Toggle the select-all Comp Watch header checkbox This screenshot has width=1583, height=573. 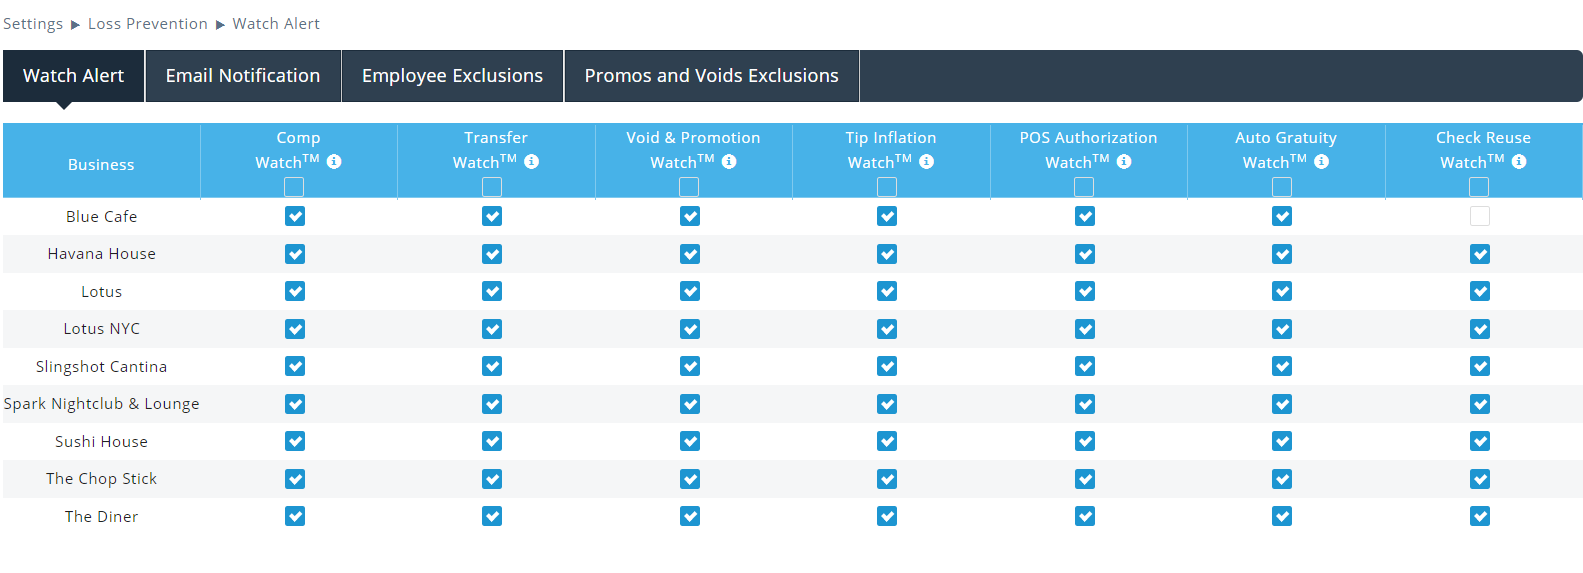pyautogui.click(x=294, y=187)
